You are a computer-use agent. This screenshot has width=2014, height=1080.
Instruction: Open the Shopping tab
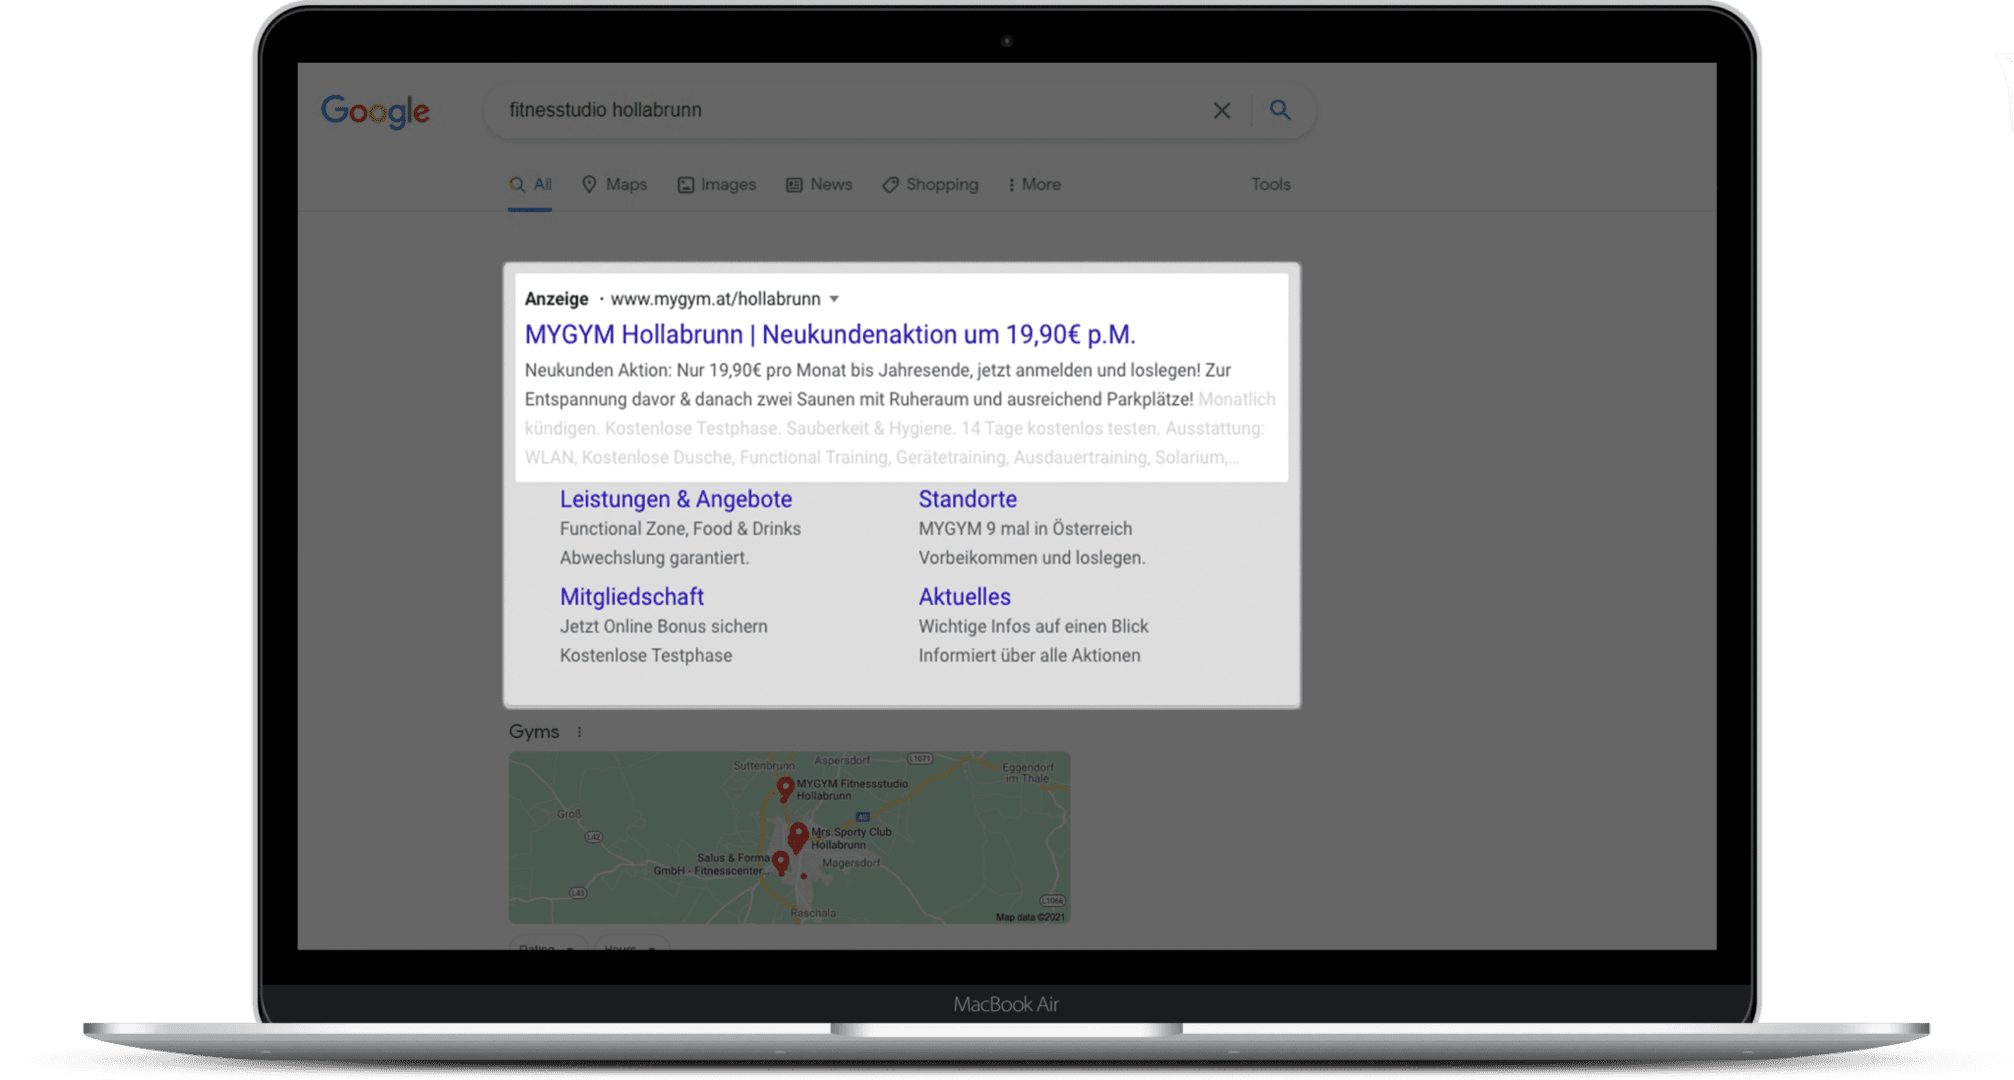930,184
